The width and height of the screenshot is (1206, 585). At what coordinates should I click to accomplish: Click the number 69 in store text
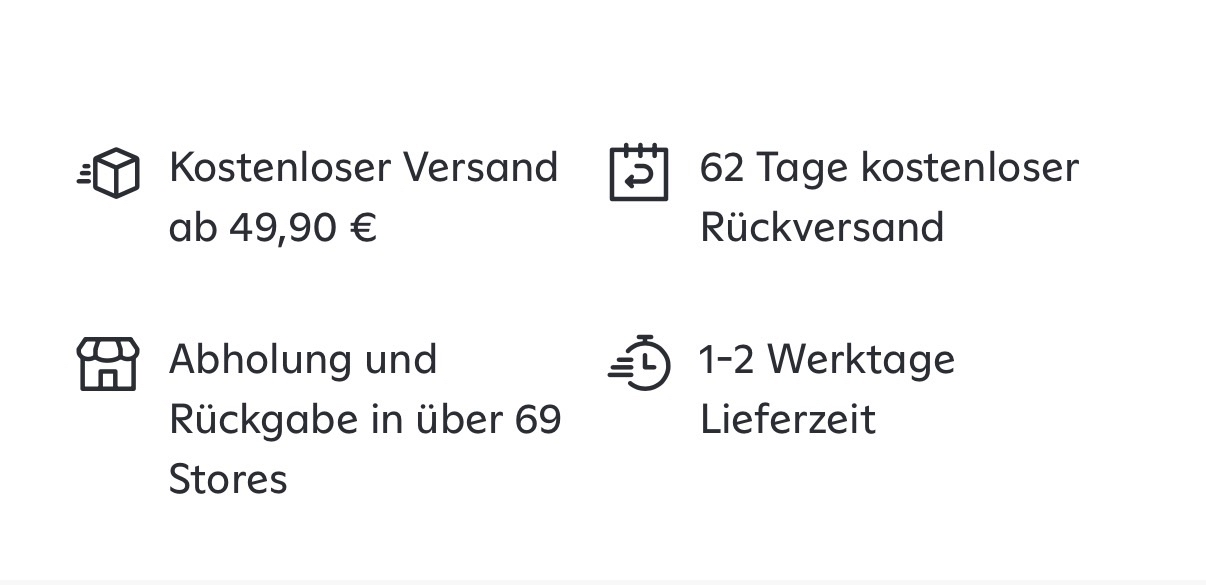[538, 419]
